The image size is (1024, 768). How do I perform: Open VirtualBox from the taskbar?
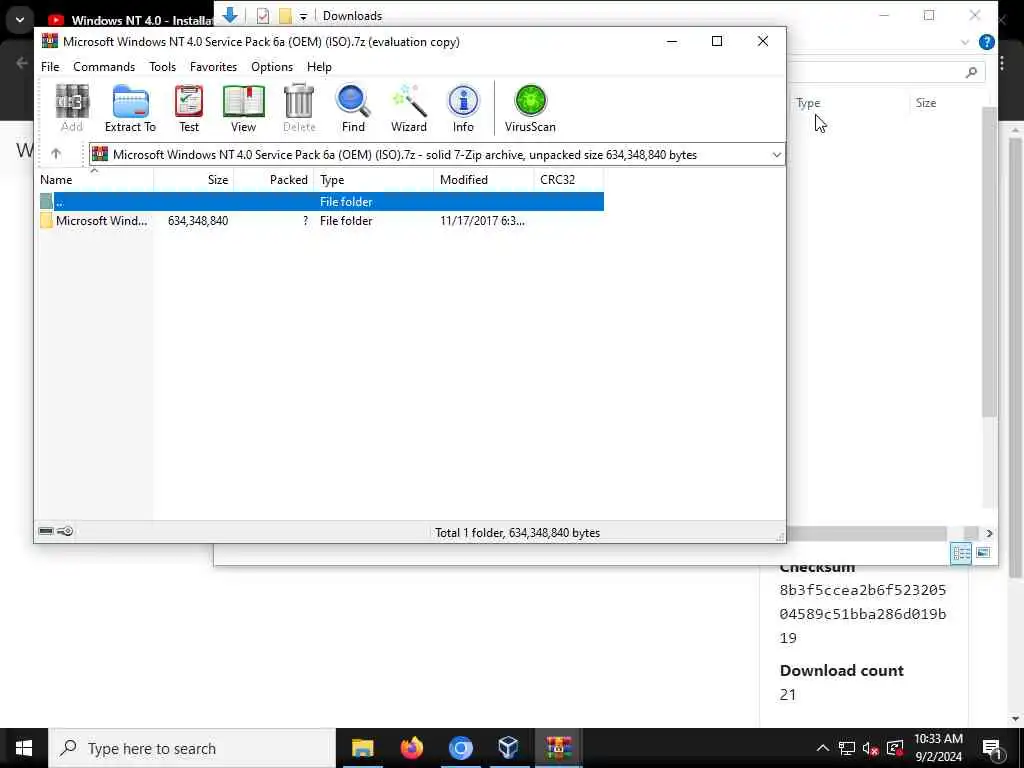coord(509,748)
